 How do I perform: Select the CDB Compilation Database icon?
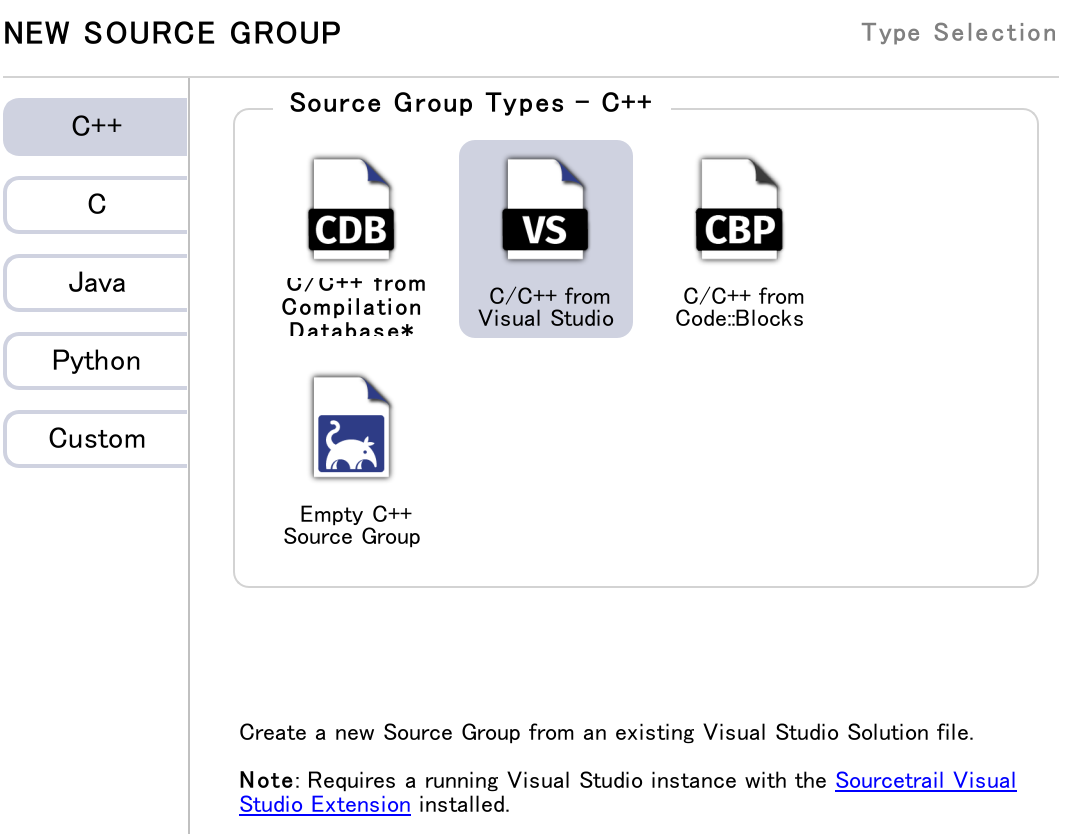pos(351,209)
